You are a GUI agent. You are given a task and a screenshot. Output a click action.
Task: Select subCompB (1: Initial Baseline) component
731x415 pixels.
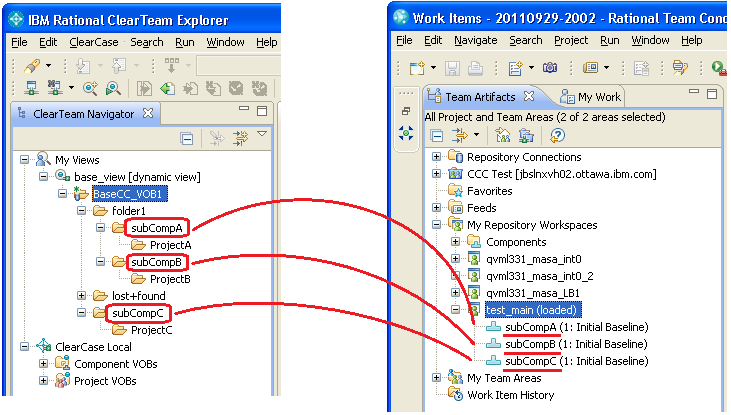(576, 344)
